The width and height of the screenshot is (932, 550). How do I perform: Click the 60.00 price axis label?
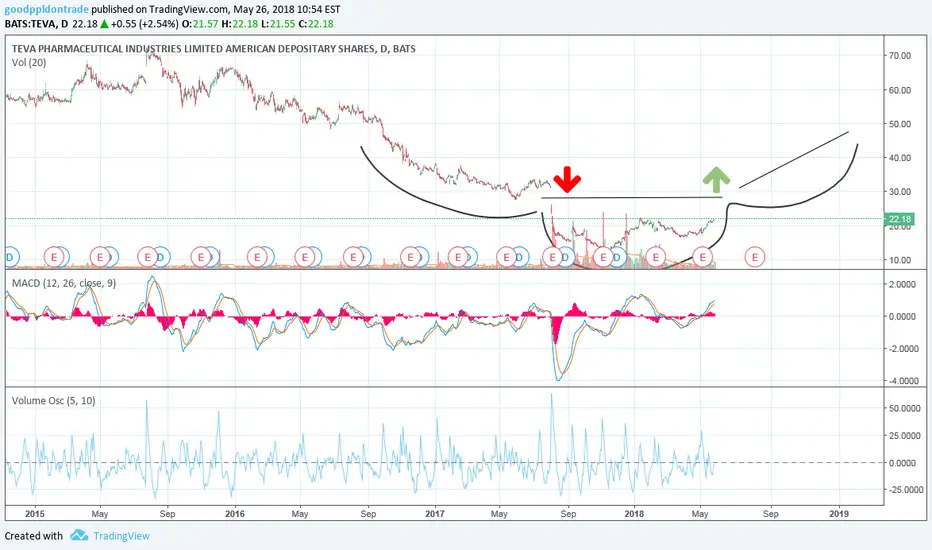[x=900, y=90]
